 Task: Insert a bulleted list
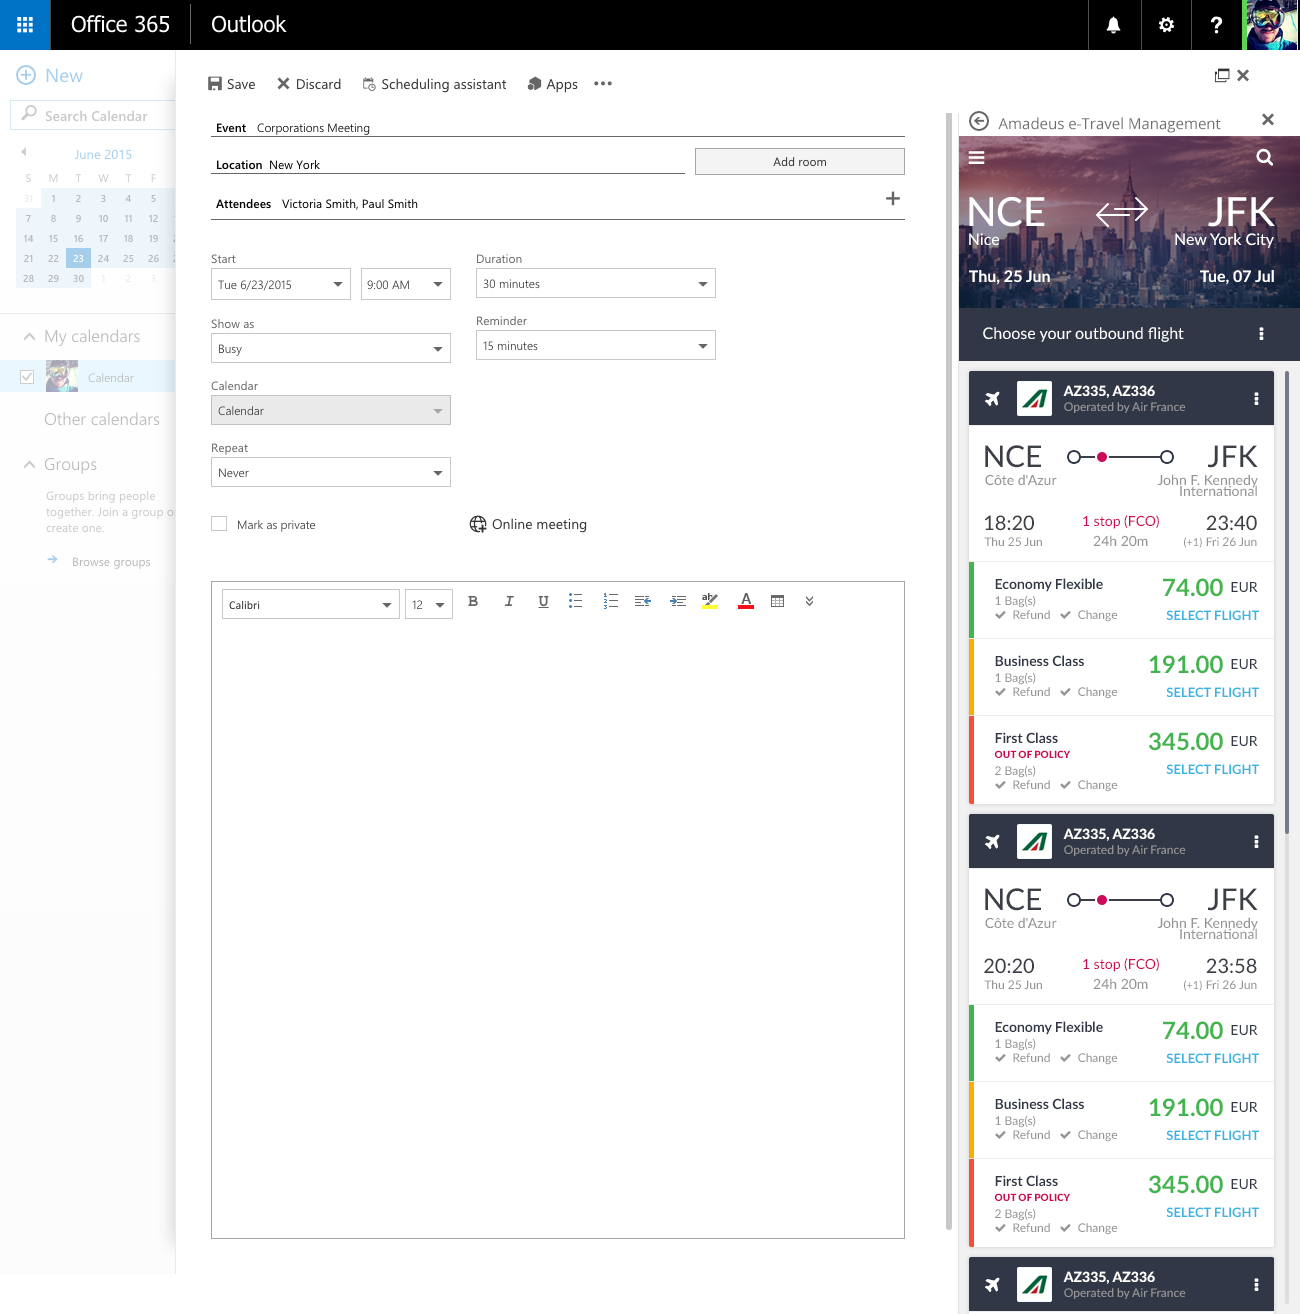click(576, 601)
